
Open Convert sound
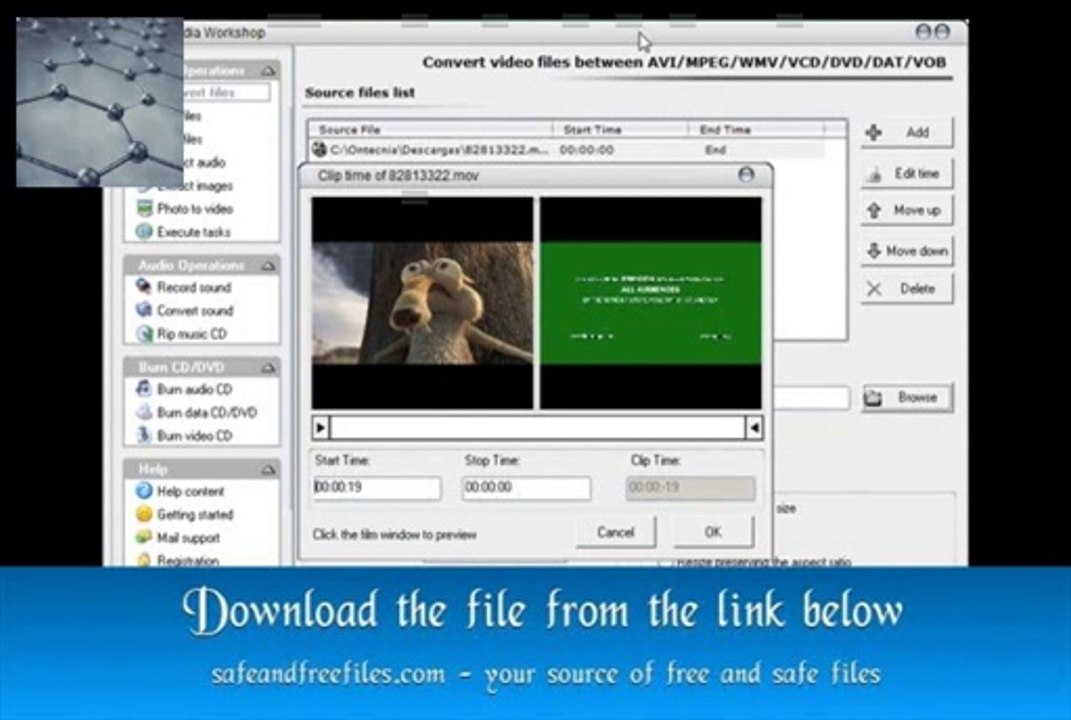click(x=195, y=310)
